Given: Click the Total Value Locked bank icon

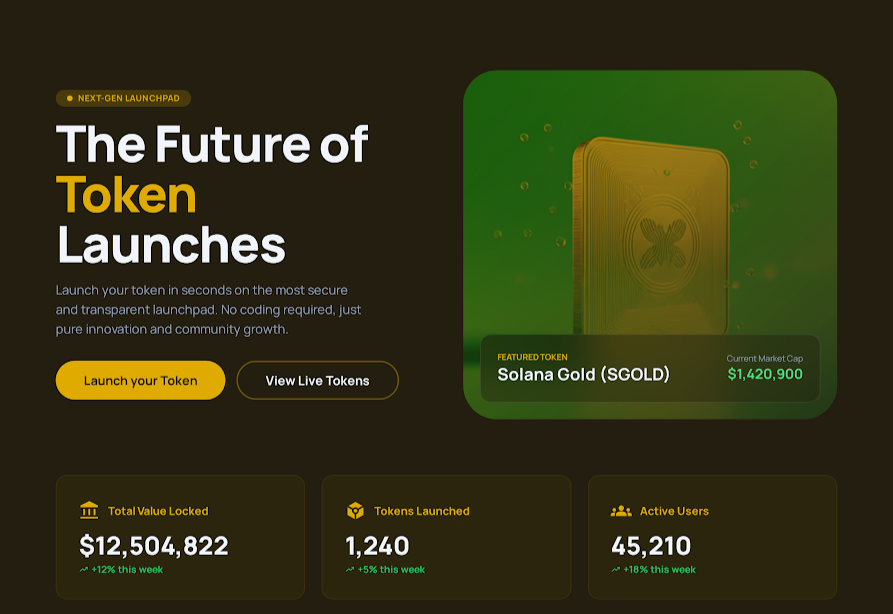Looking at the screenshot, I should (x=89, y=510).
